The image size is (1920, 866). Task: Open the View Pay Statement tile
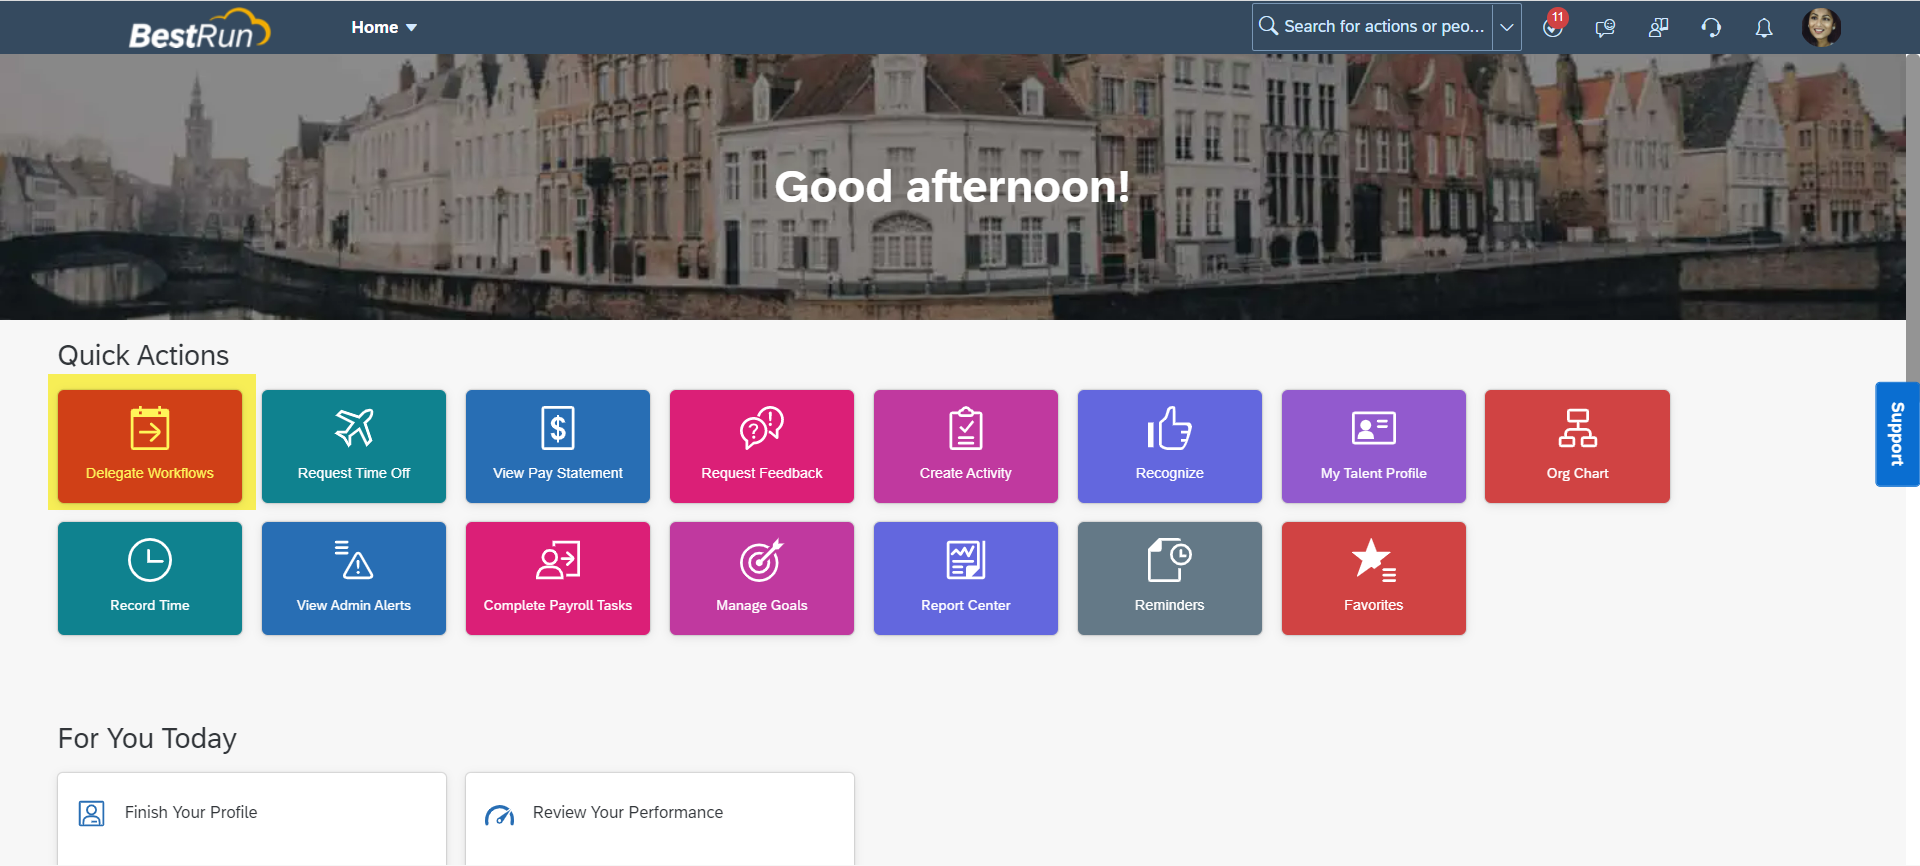coord(558,446)
